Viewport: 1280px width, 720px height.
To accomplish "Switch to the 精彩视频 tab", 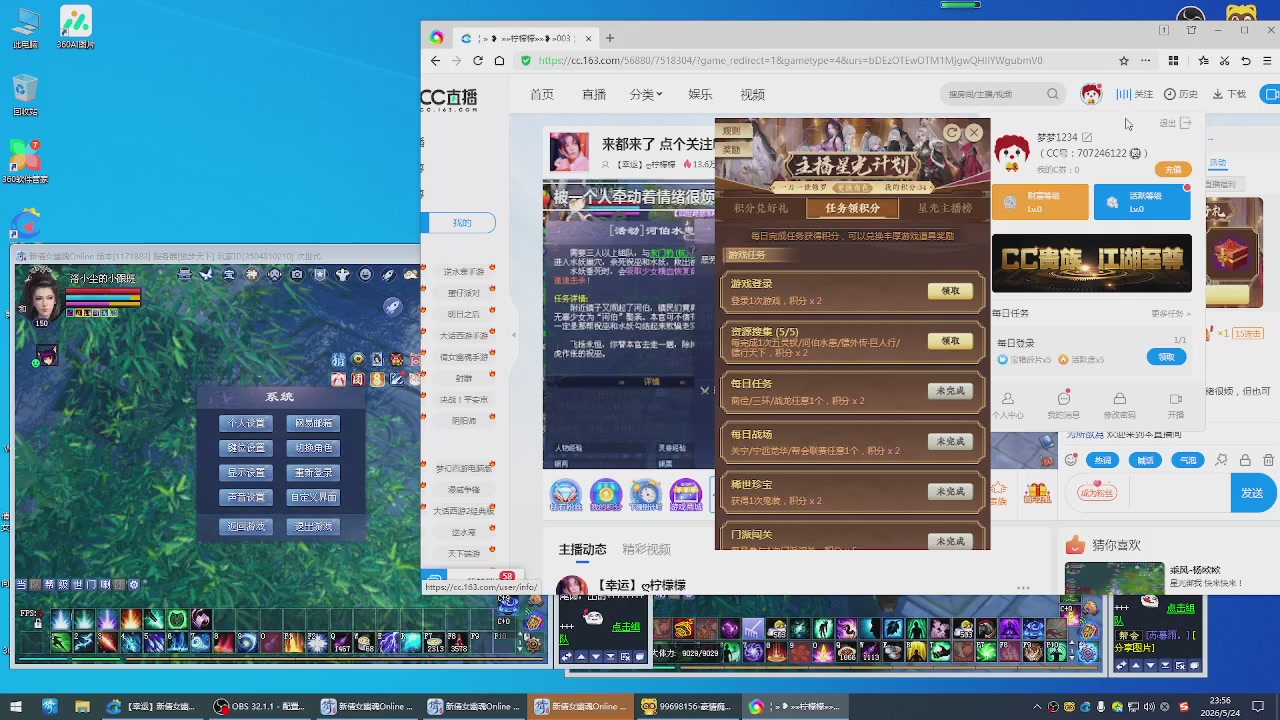I will 646,549.
